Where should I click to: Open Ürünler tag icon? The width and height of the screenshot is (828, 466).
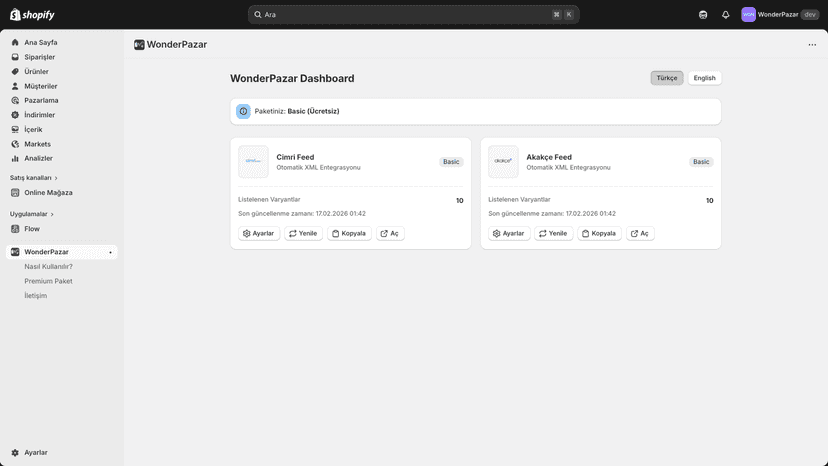point(15,71)
